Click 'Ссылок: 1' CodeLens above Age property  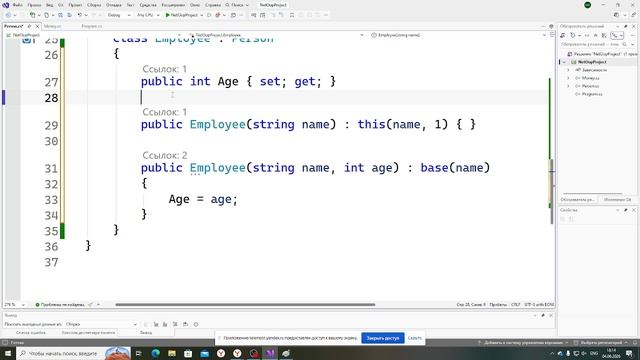pos(164,69)
